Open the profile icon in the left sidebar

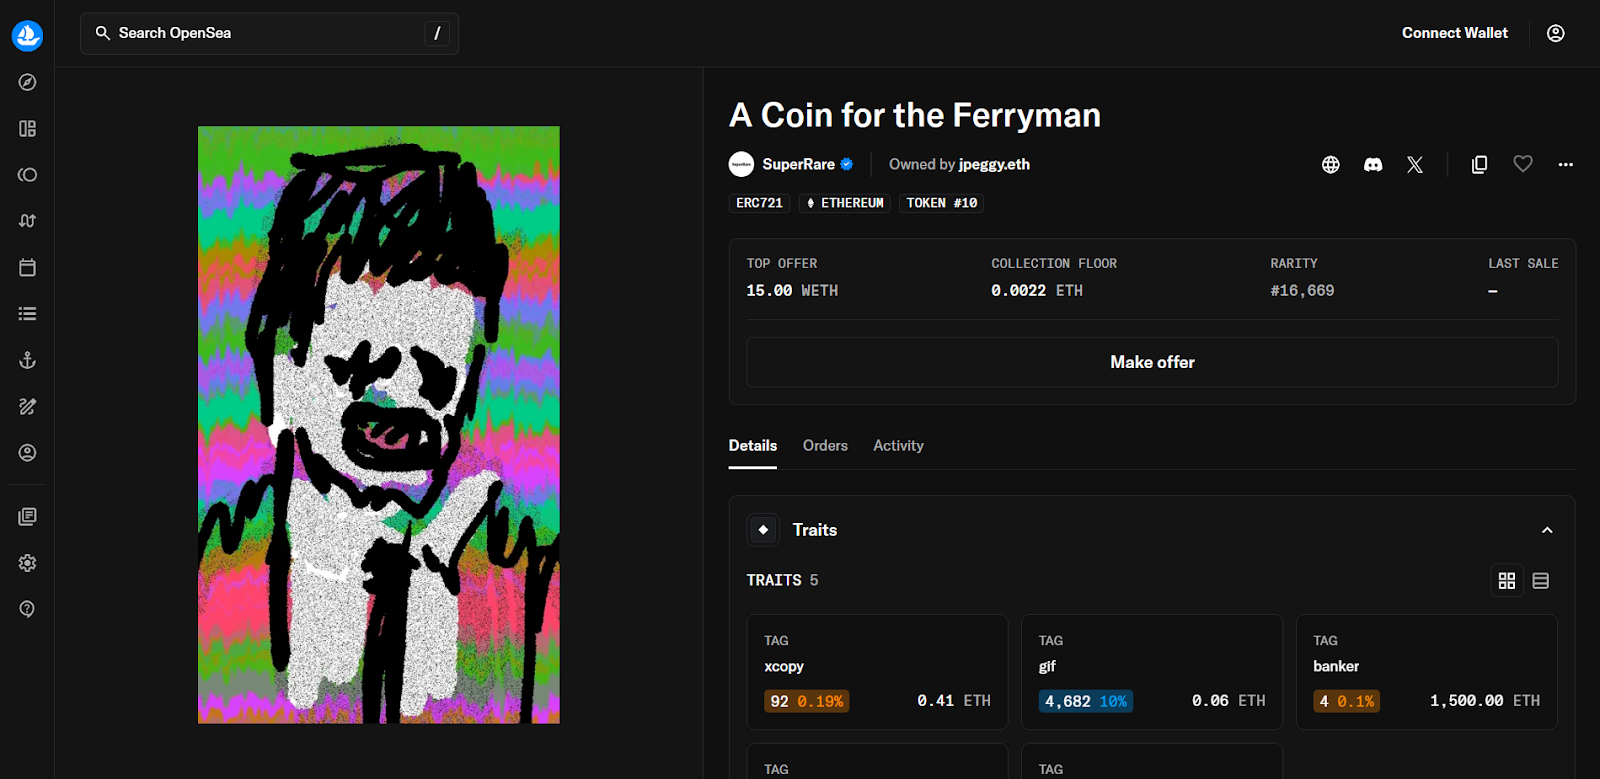(26, 452)
